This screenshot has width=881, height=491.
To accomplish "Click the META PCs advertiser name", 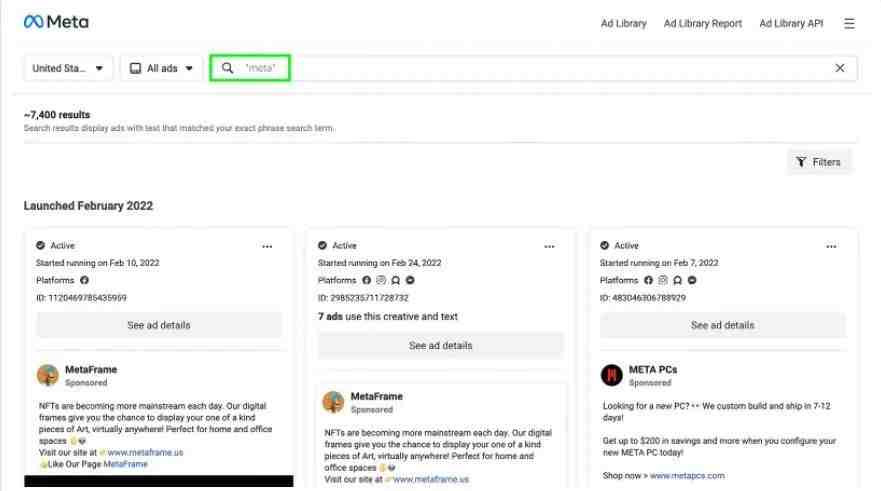I will click(653, 370).
